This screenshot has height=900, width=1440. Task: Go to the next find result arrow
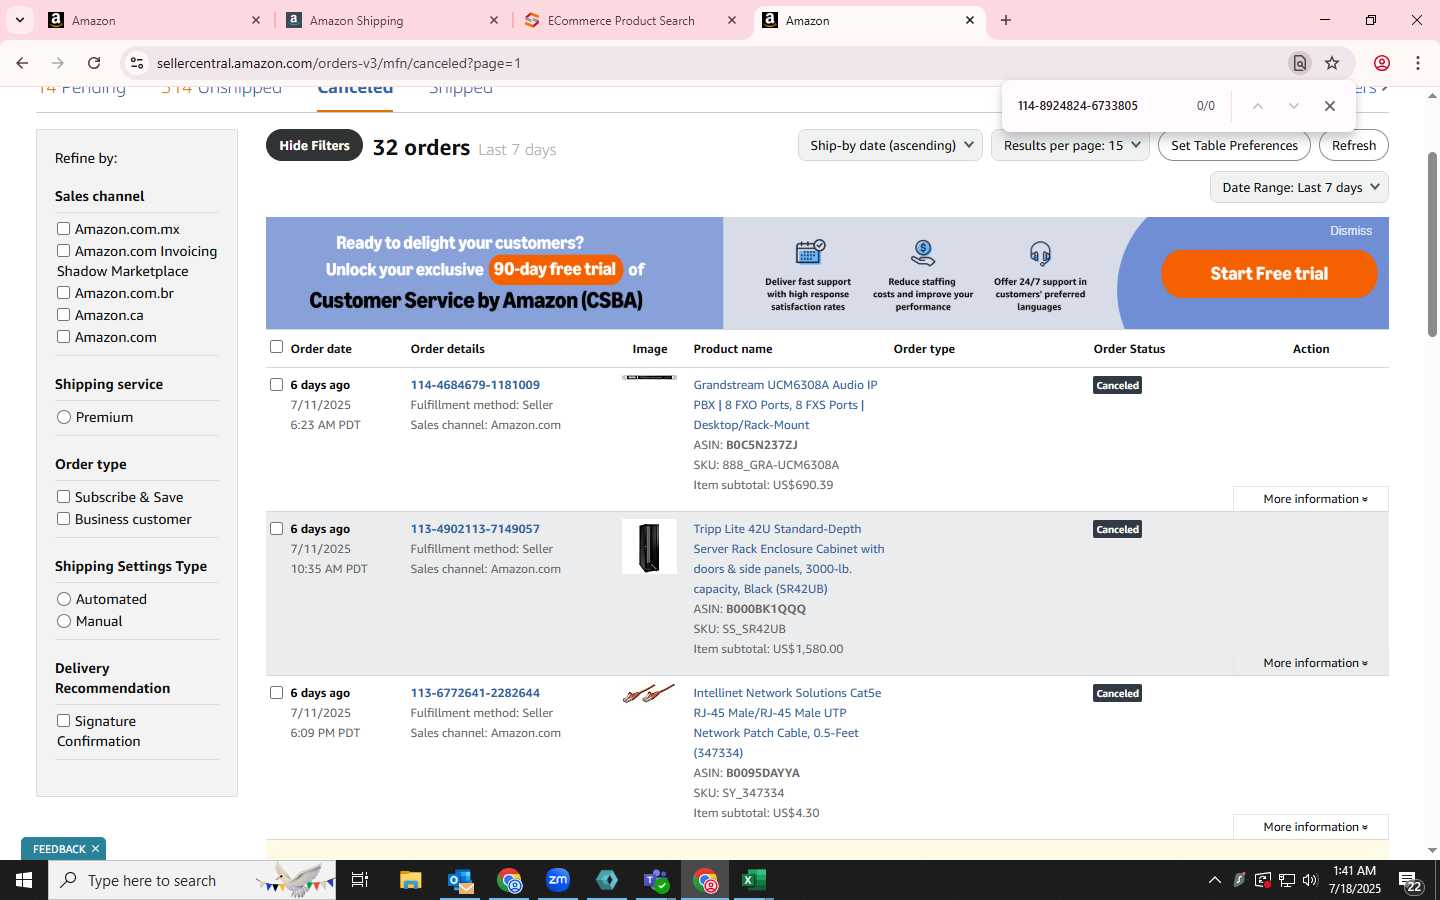pyautogui.click(x=1293, y=106)
